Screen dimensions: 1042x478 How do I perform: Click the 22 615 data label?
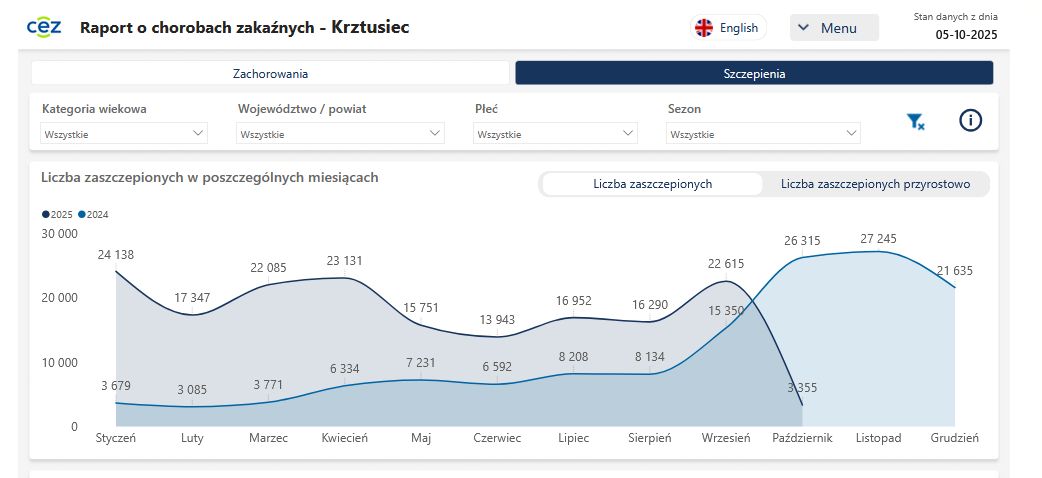[x=726, y=264]
